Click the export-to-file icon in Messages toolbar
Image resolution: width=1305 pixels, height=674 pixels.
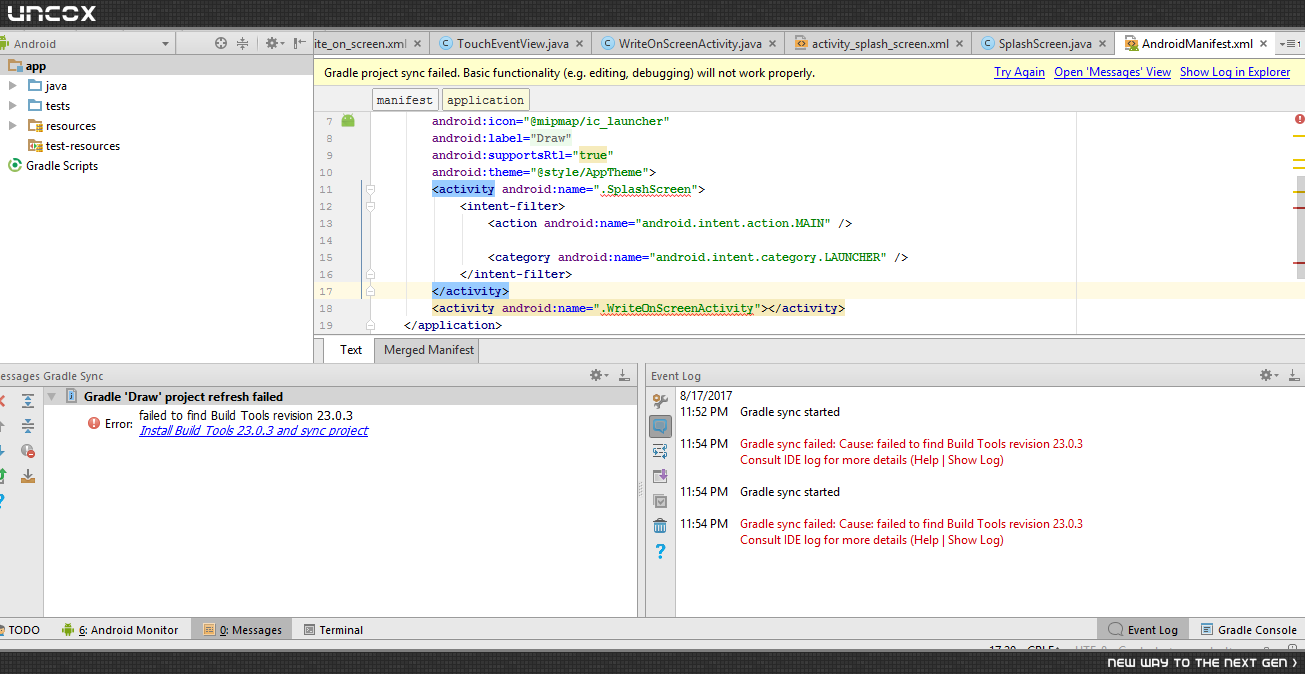tap(28, 476)
